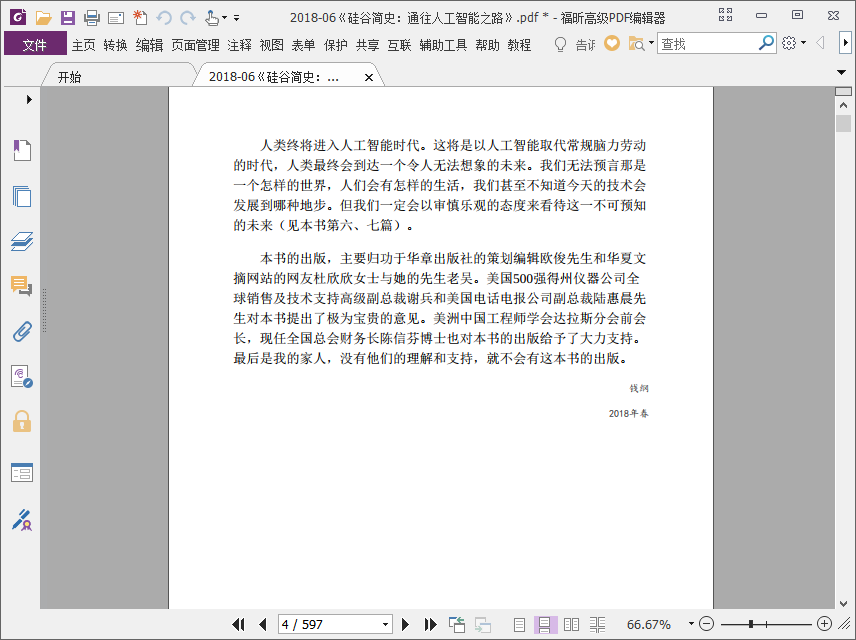Click in the 查找 search field
Viewport: 856px width, 640px height.
708,43
